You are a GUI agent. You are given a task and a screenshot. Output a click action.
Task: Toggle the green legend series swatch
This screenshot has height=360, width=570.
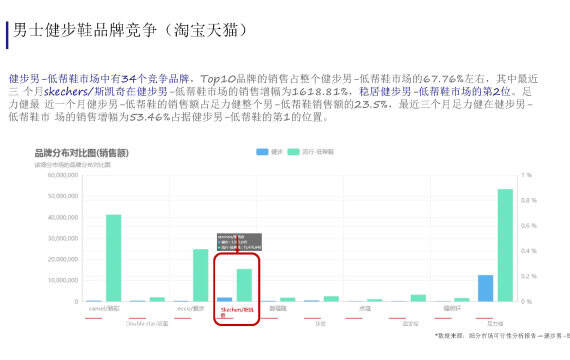[x=293, y=152]
